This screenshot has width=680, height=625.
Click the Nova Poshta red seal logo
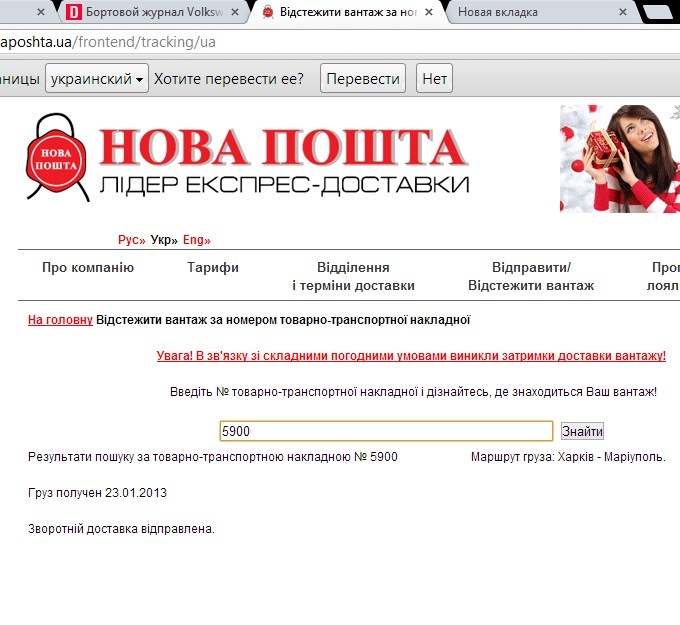(57, 157)
